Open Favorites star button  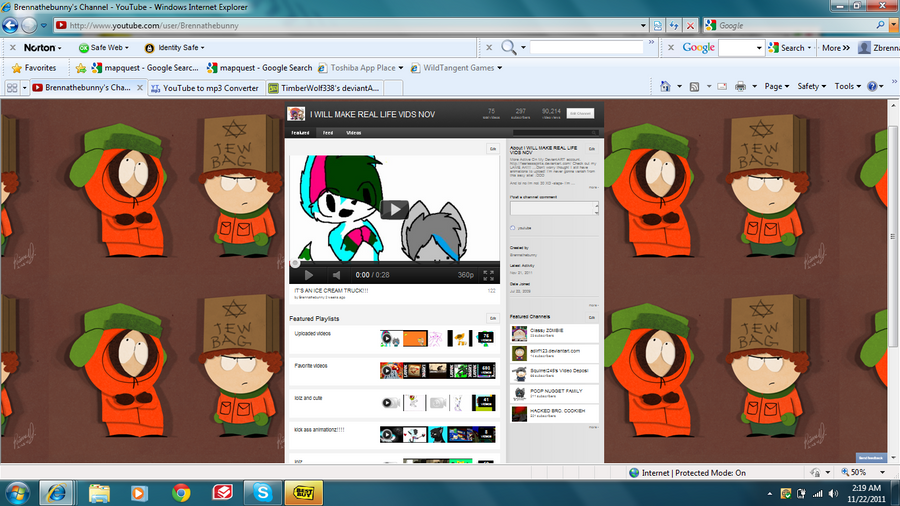[34, 68]
